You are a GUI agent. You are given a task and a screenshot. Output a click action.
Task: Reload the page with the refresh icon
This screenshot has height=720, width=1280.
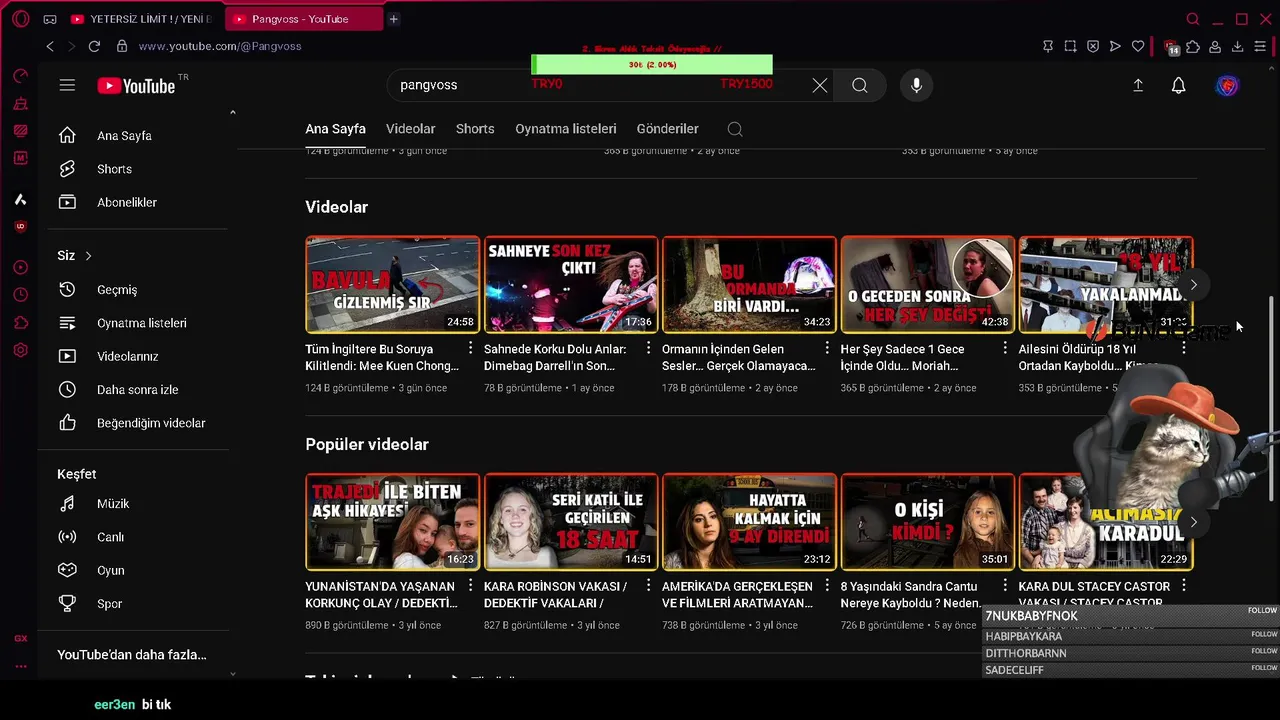point(94,46)
